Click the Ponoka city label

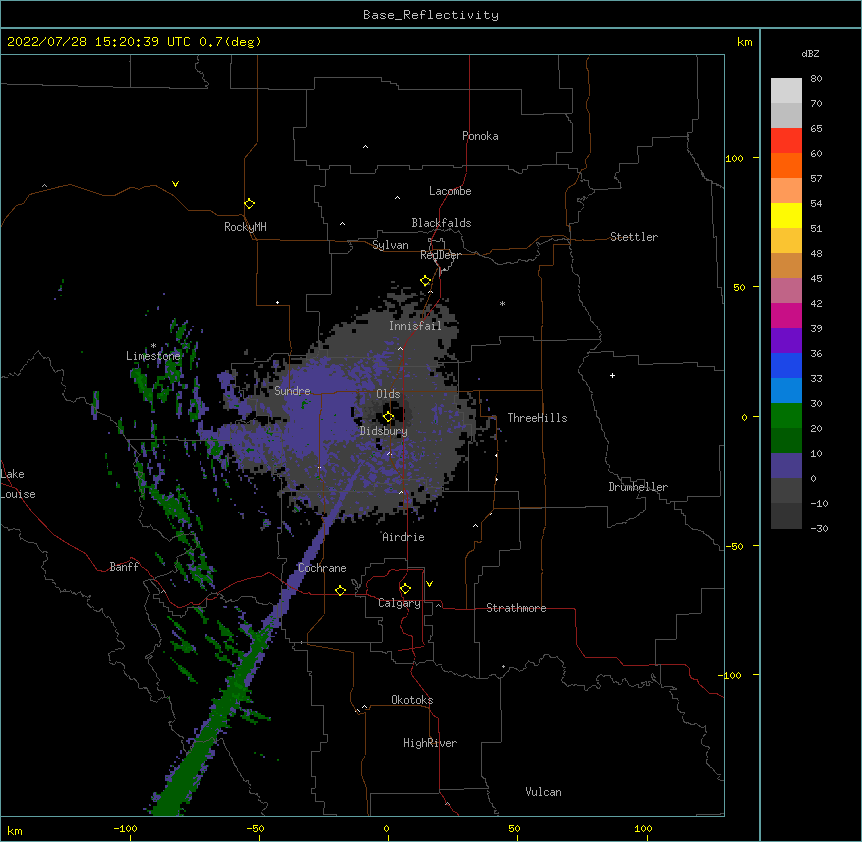pyautogui.click(x=480, y=136)
